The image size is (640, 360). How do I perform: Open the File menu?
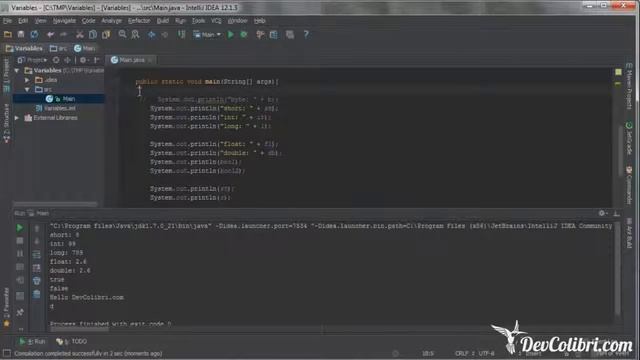7,20
